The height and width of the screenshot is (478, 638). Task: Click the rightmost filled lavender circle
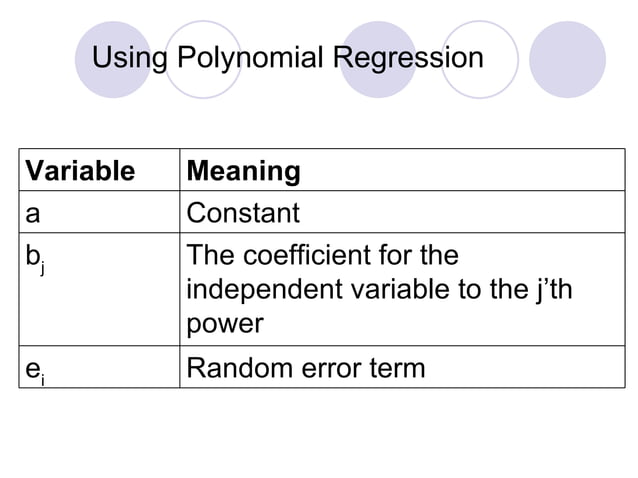pyautogui.click(x=567, y=59)
